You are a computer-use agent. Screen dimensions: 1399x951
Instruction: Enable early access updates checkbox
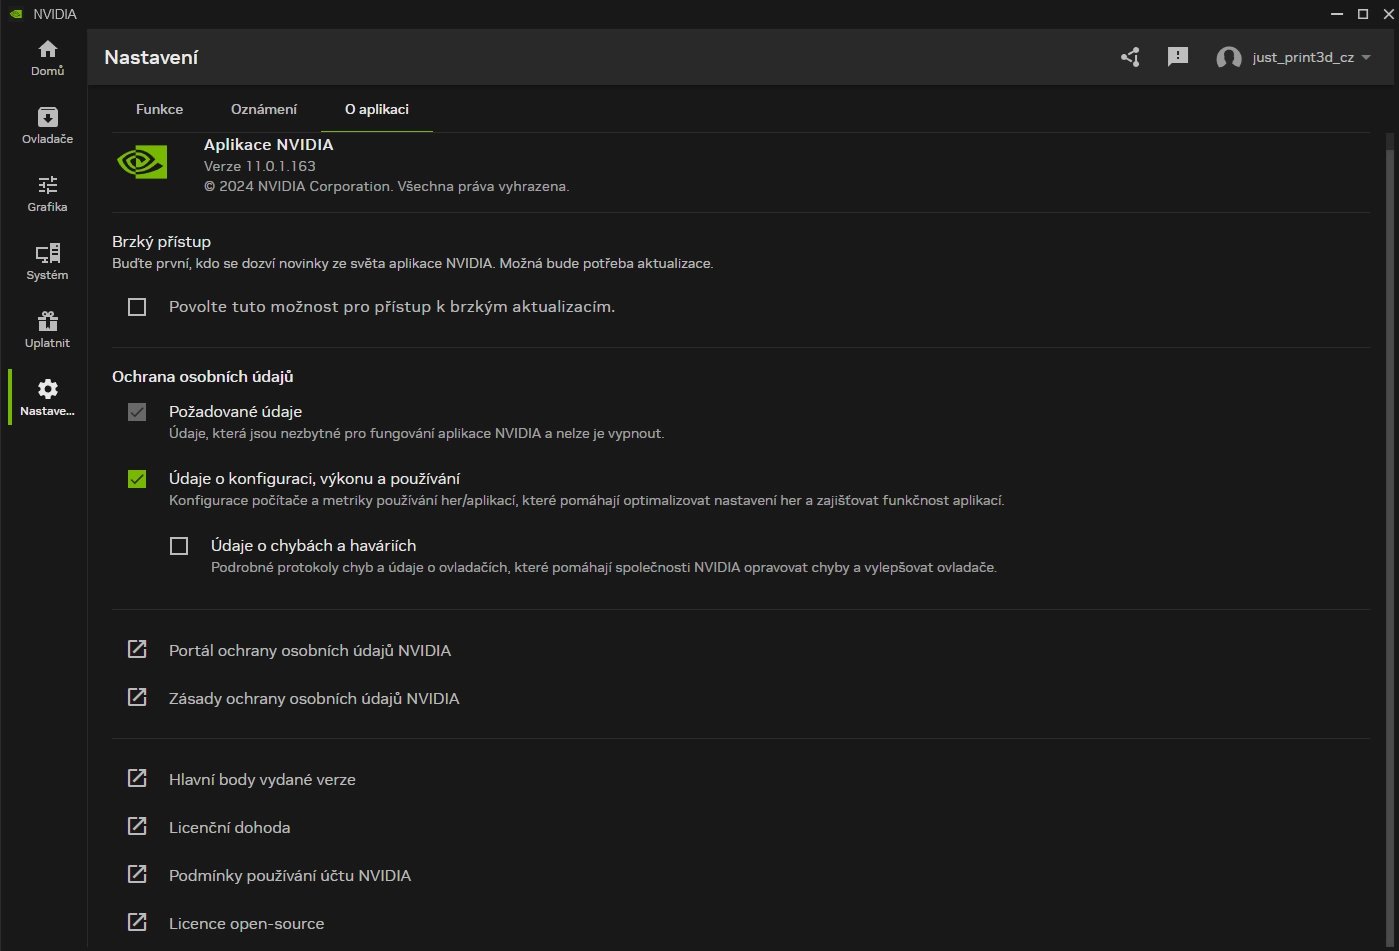tap(137, 307)
